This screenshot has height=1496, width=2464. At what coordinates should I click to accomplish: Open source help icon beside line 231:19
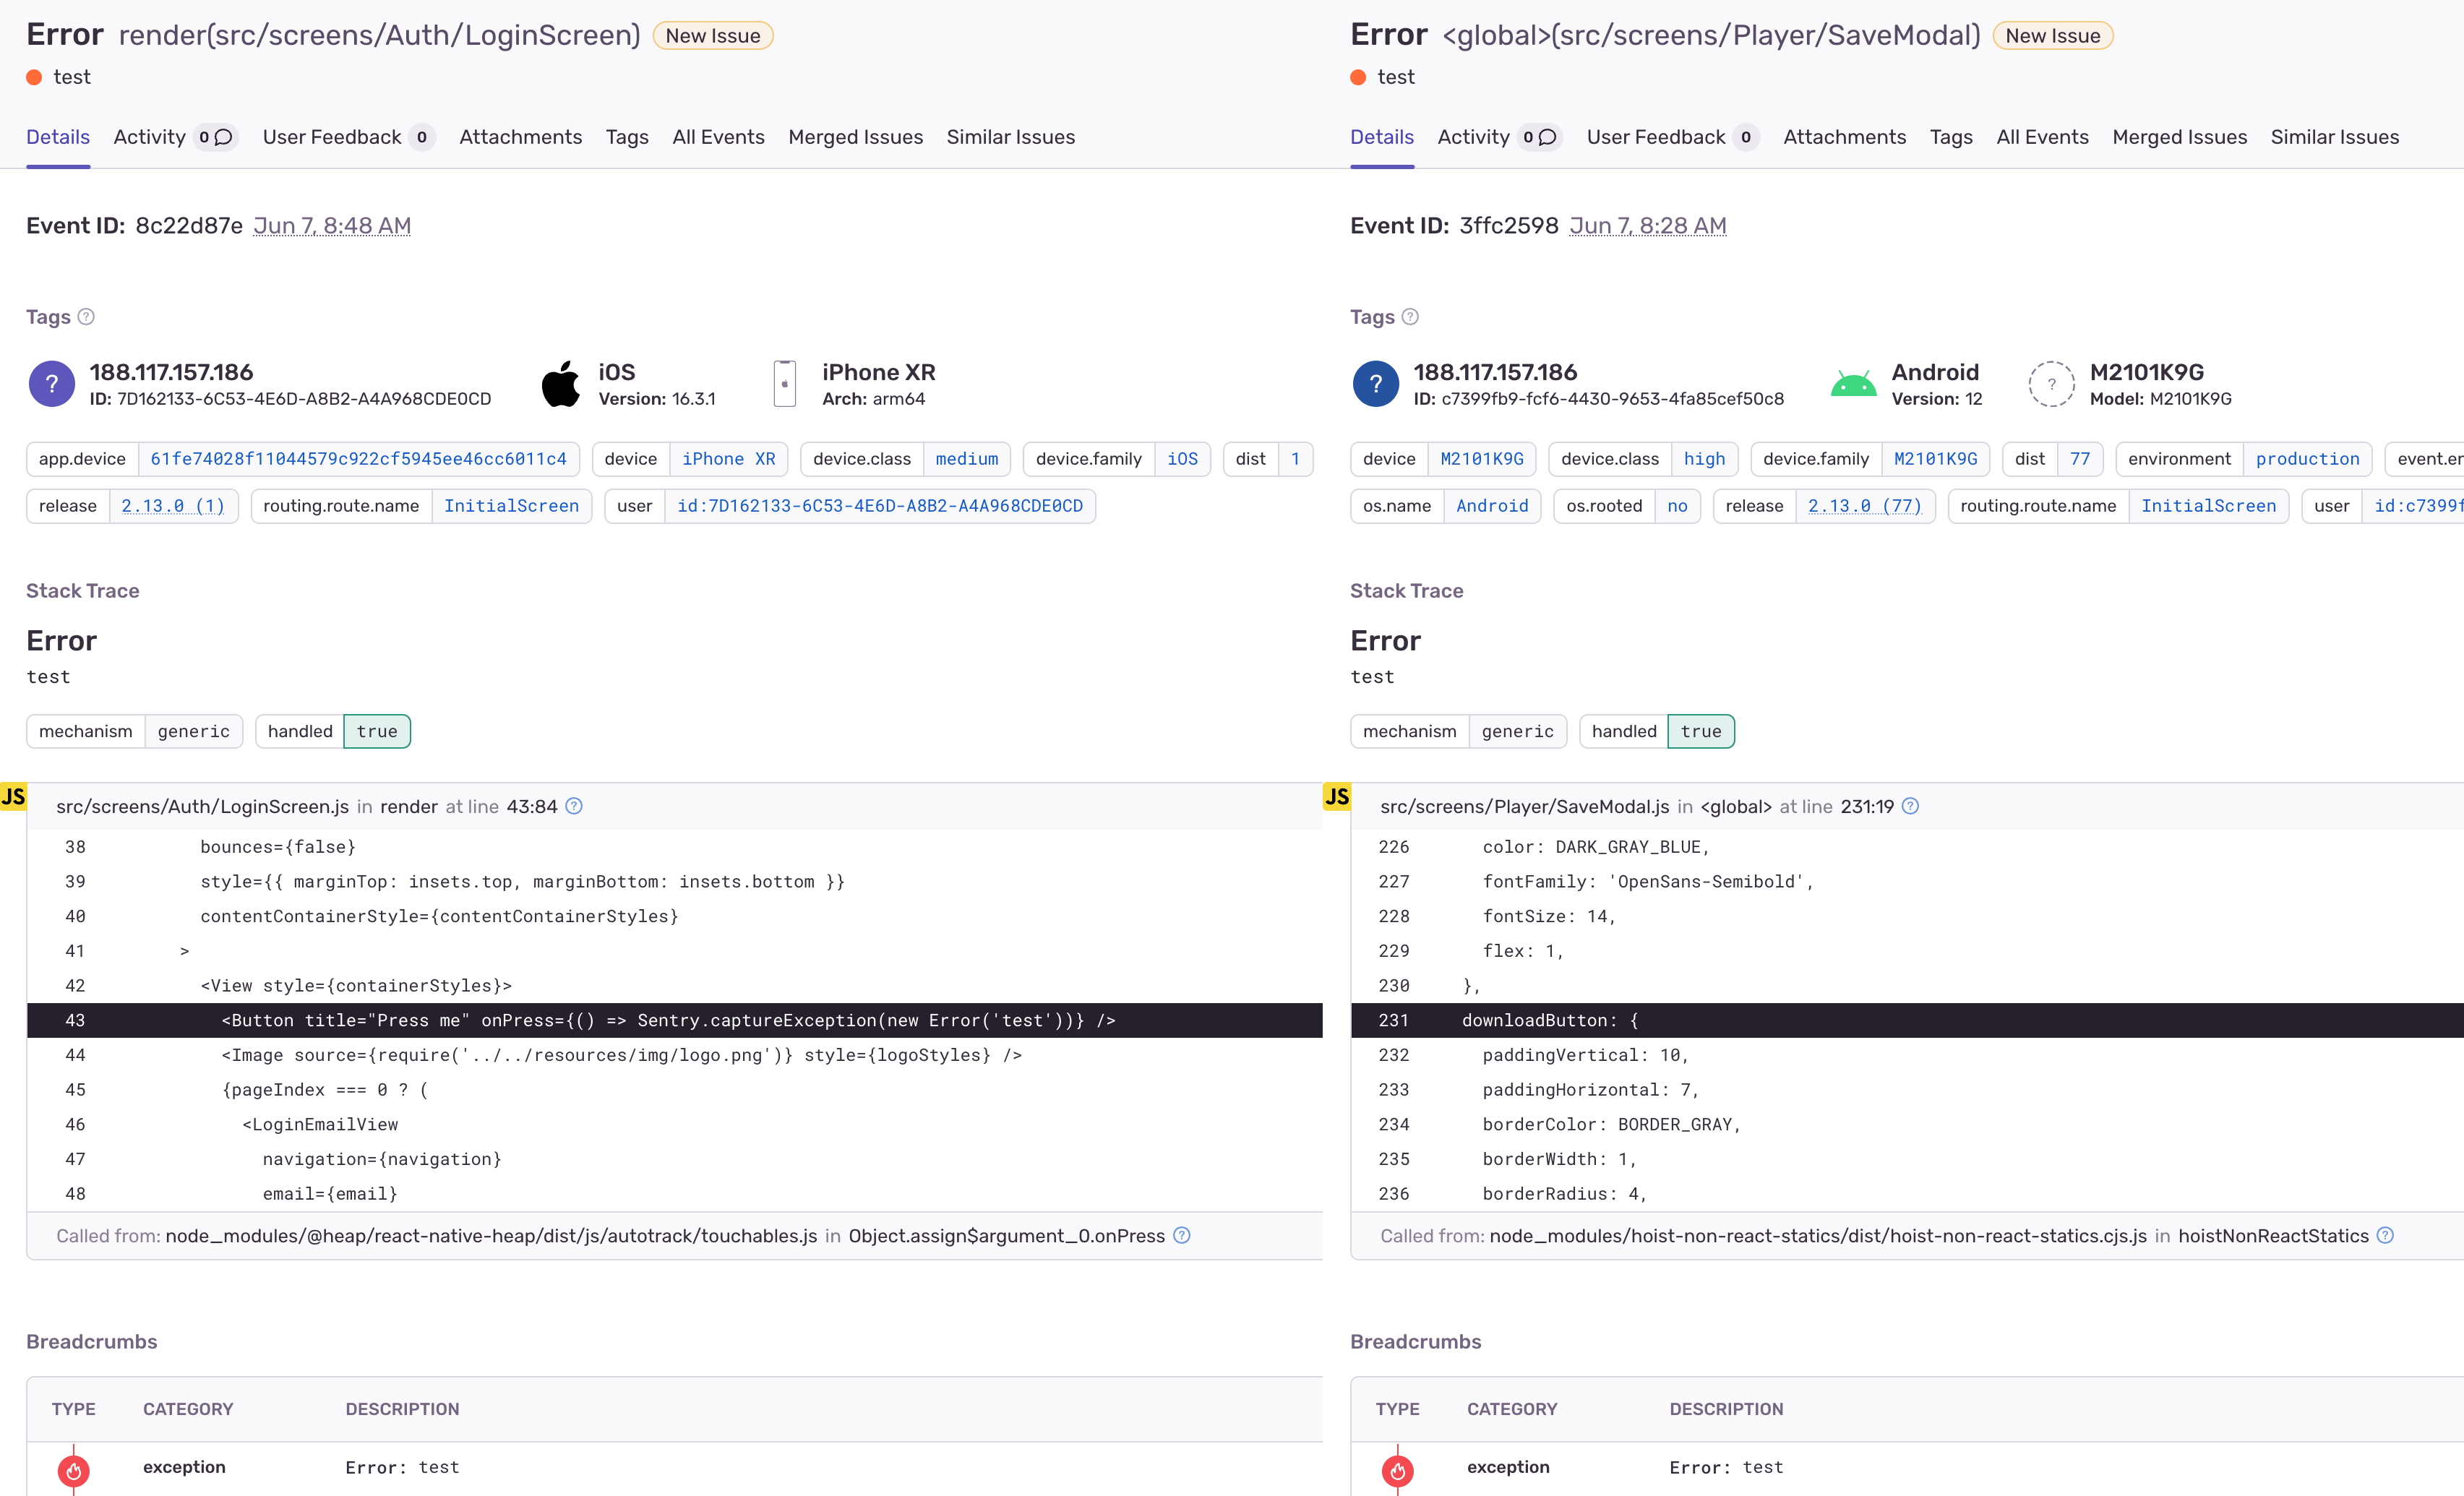[x=1911, y=806]
